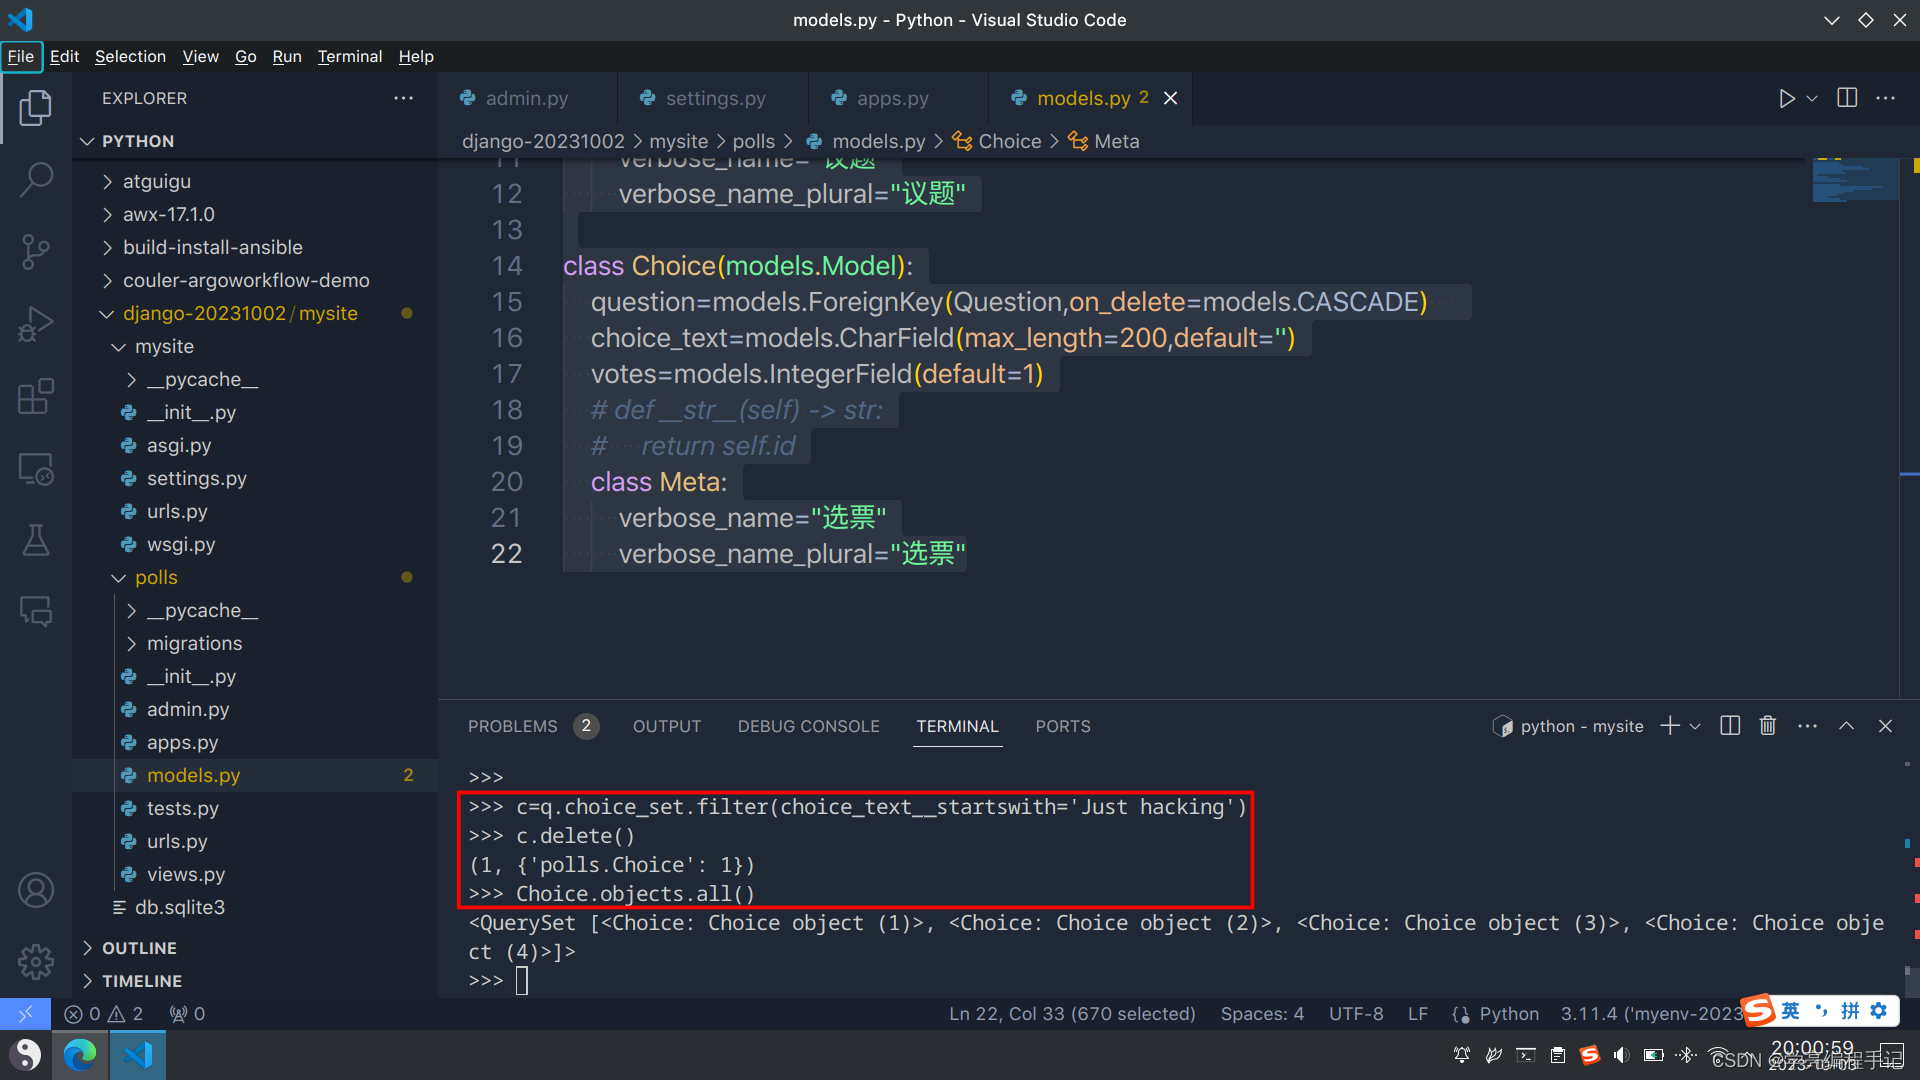
Task: Split the editor to the right
Action: 1847,98
